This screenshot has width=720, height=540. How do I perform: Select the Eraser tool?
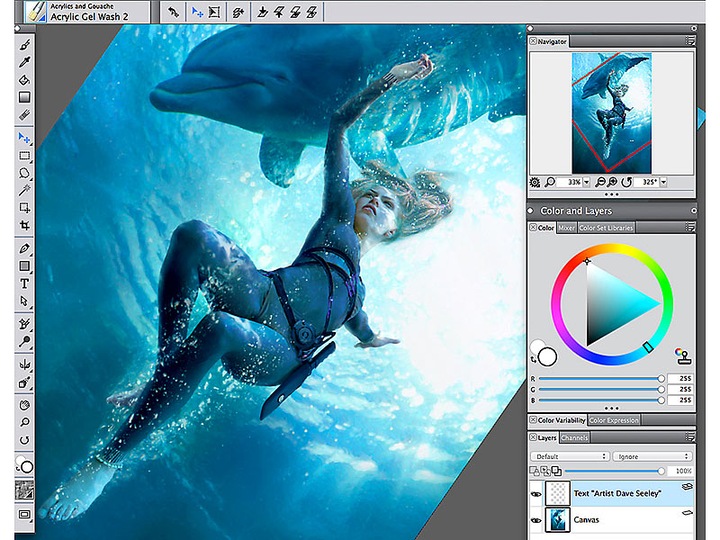pyautogui.click(x=25, y=114)
